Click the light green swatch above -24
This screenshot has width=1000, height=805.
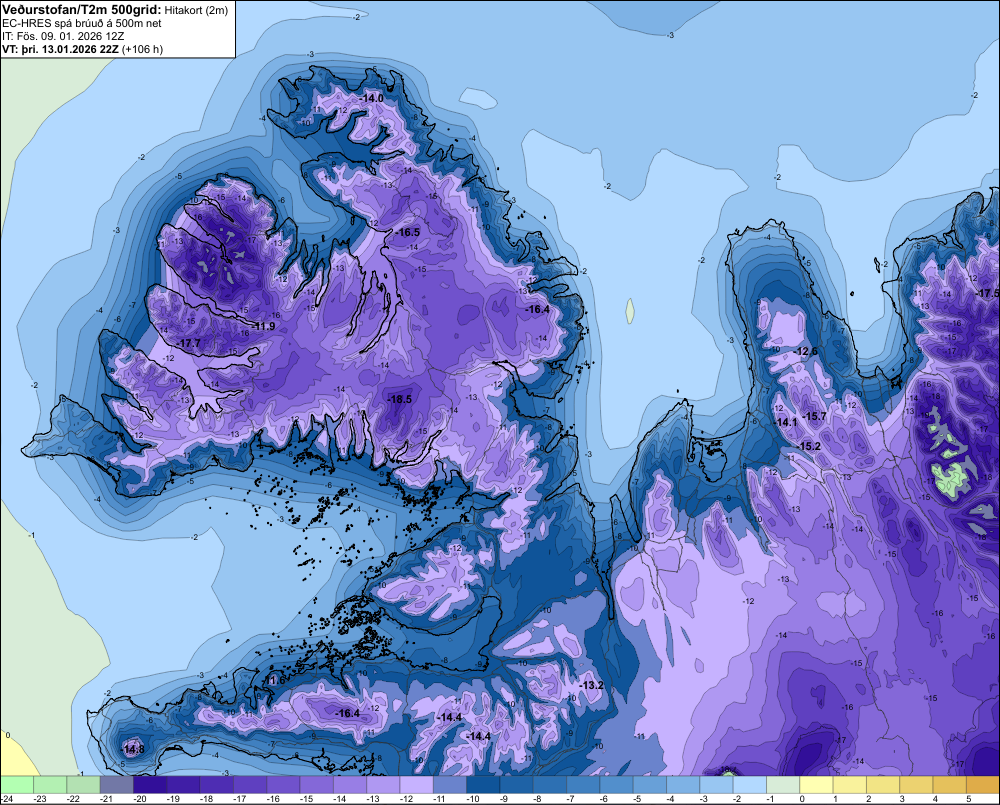[x=17, y=784]
